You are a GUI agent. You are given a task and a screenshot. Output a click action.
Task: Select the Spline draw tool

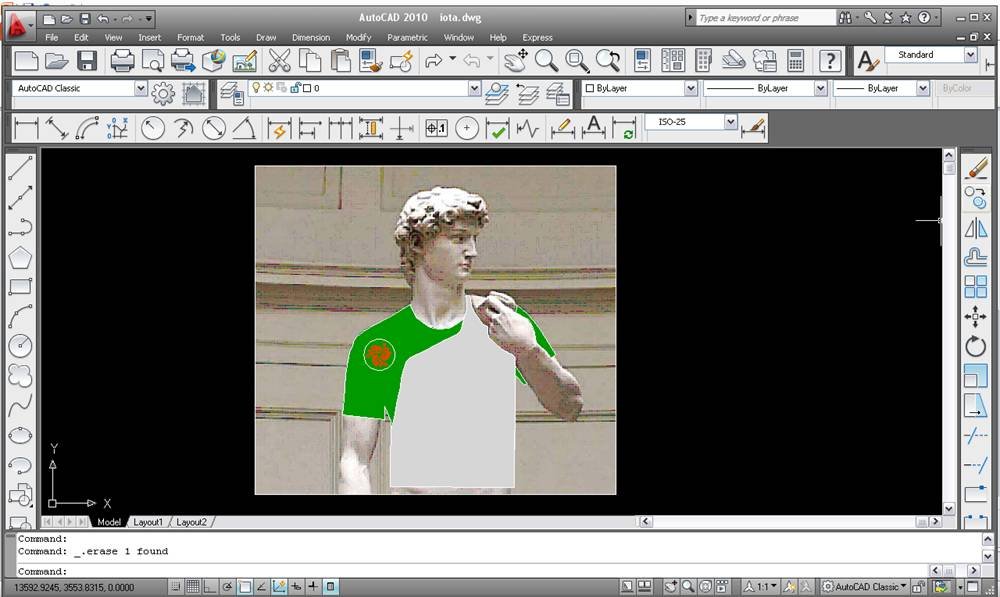pyautogui.click(x=20, y=404)
